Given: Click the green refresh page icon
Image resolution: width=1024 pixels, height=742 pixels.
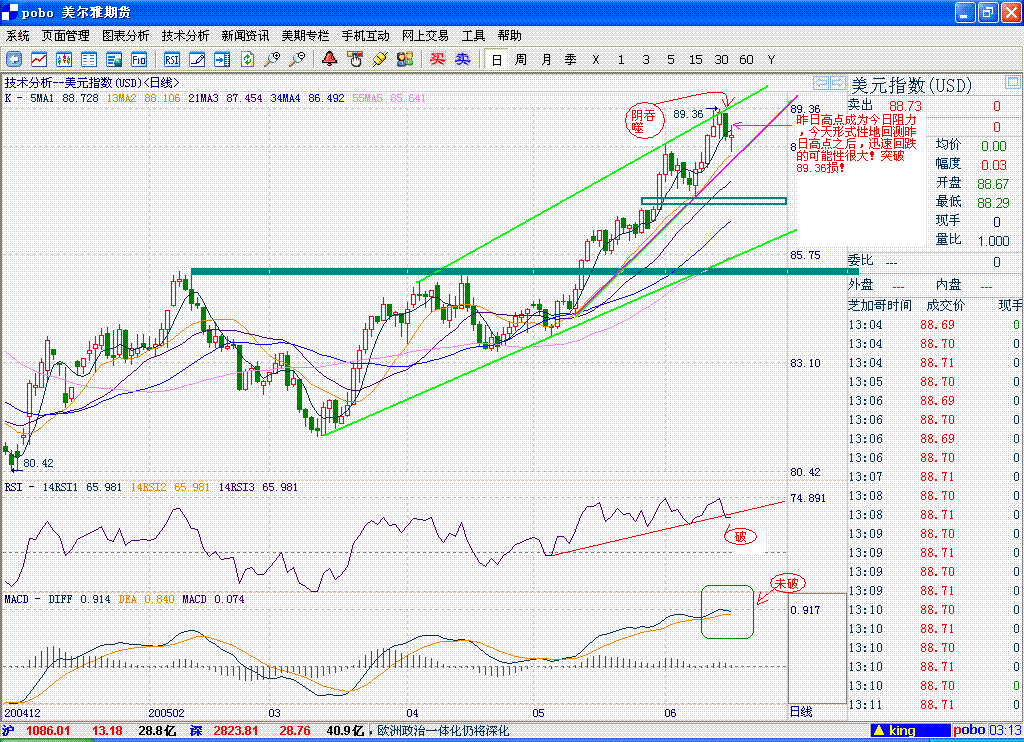Looking at the screenshot, I should (247, 59).
